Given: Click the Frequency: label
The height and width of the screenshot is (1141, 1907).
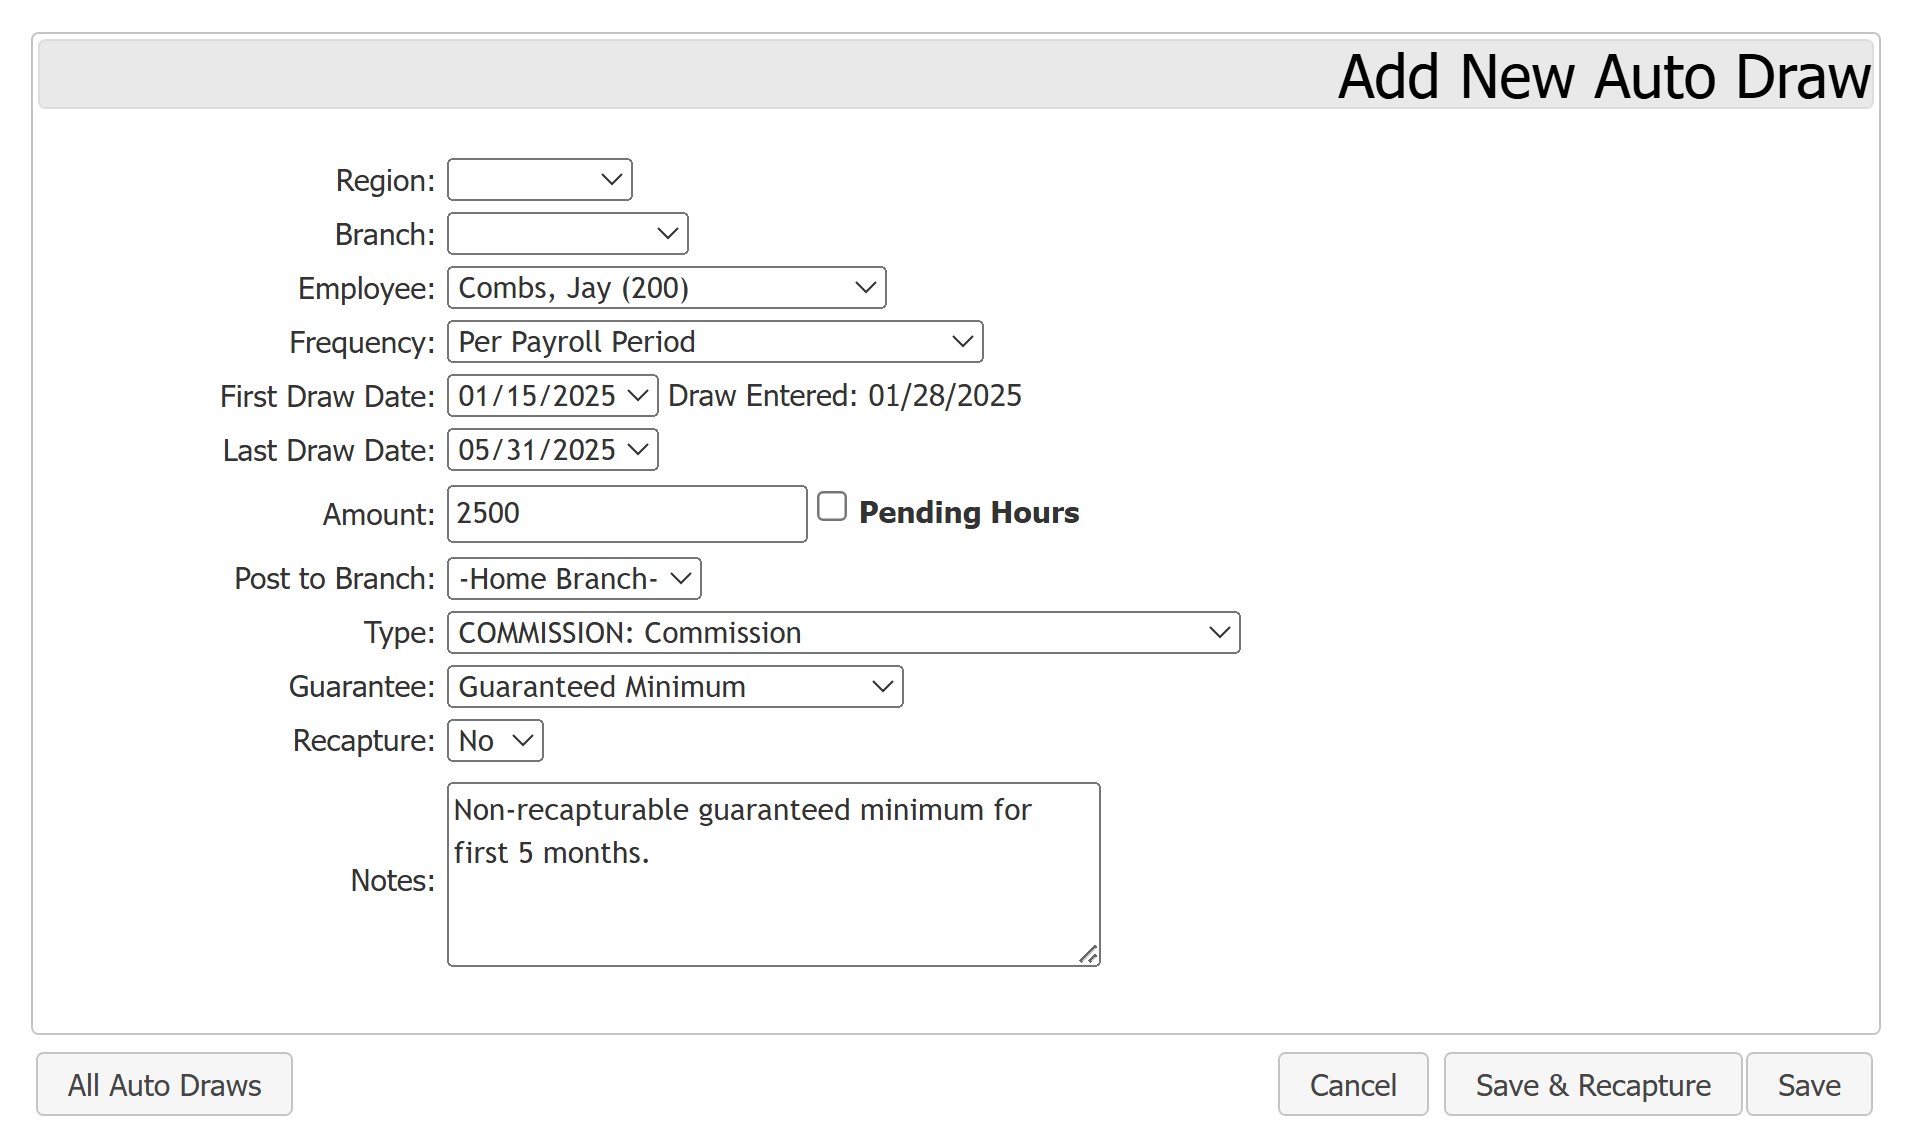Looking at the screenshot, I should [362, 343].
